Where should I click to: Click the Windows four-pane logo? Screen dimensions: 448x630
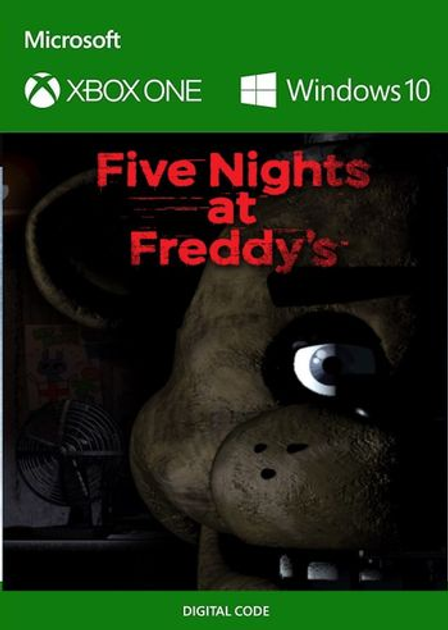click(x=258, y=90)
